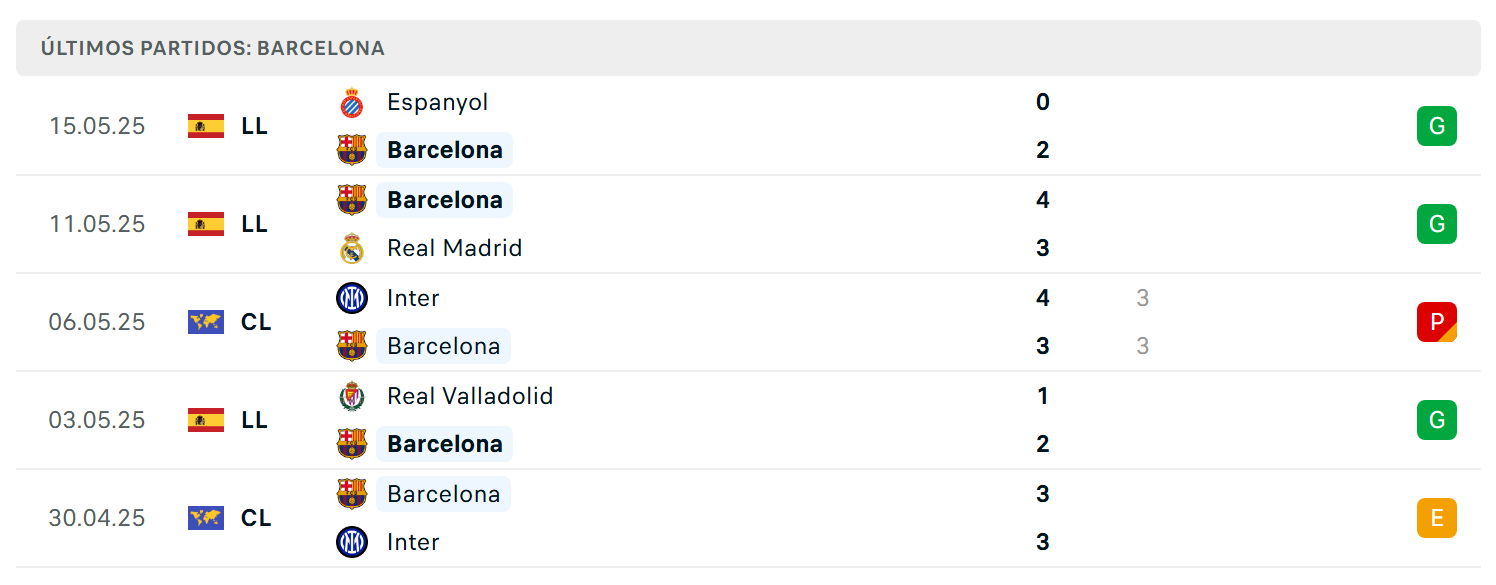Click the Real Valladolid crest icon
The width and height of the screenshot is (1496, 585).
352,396
